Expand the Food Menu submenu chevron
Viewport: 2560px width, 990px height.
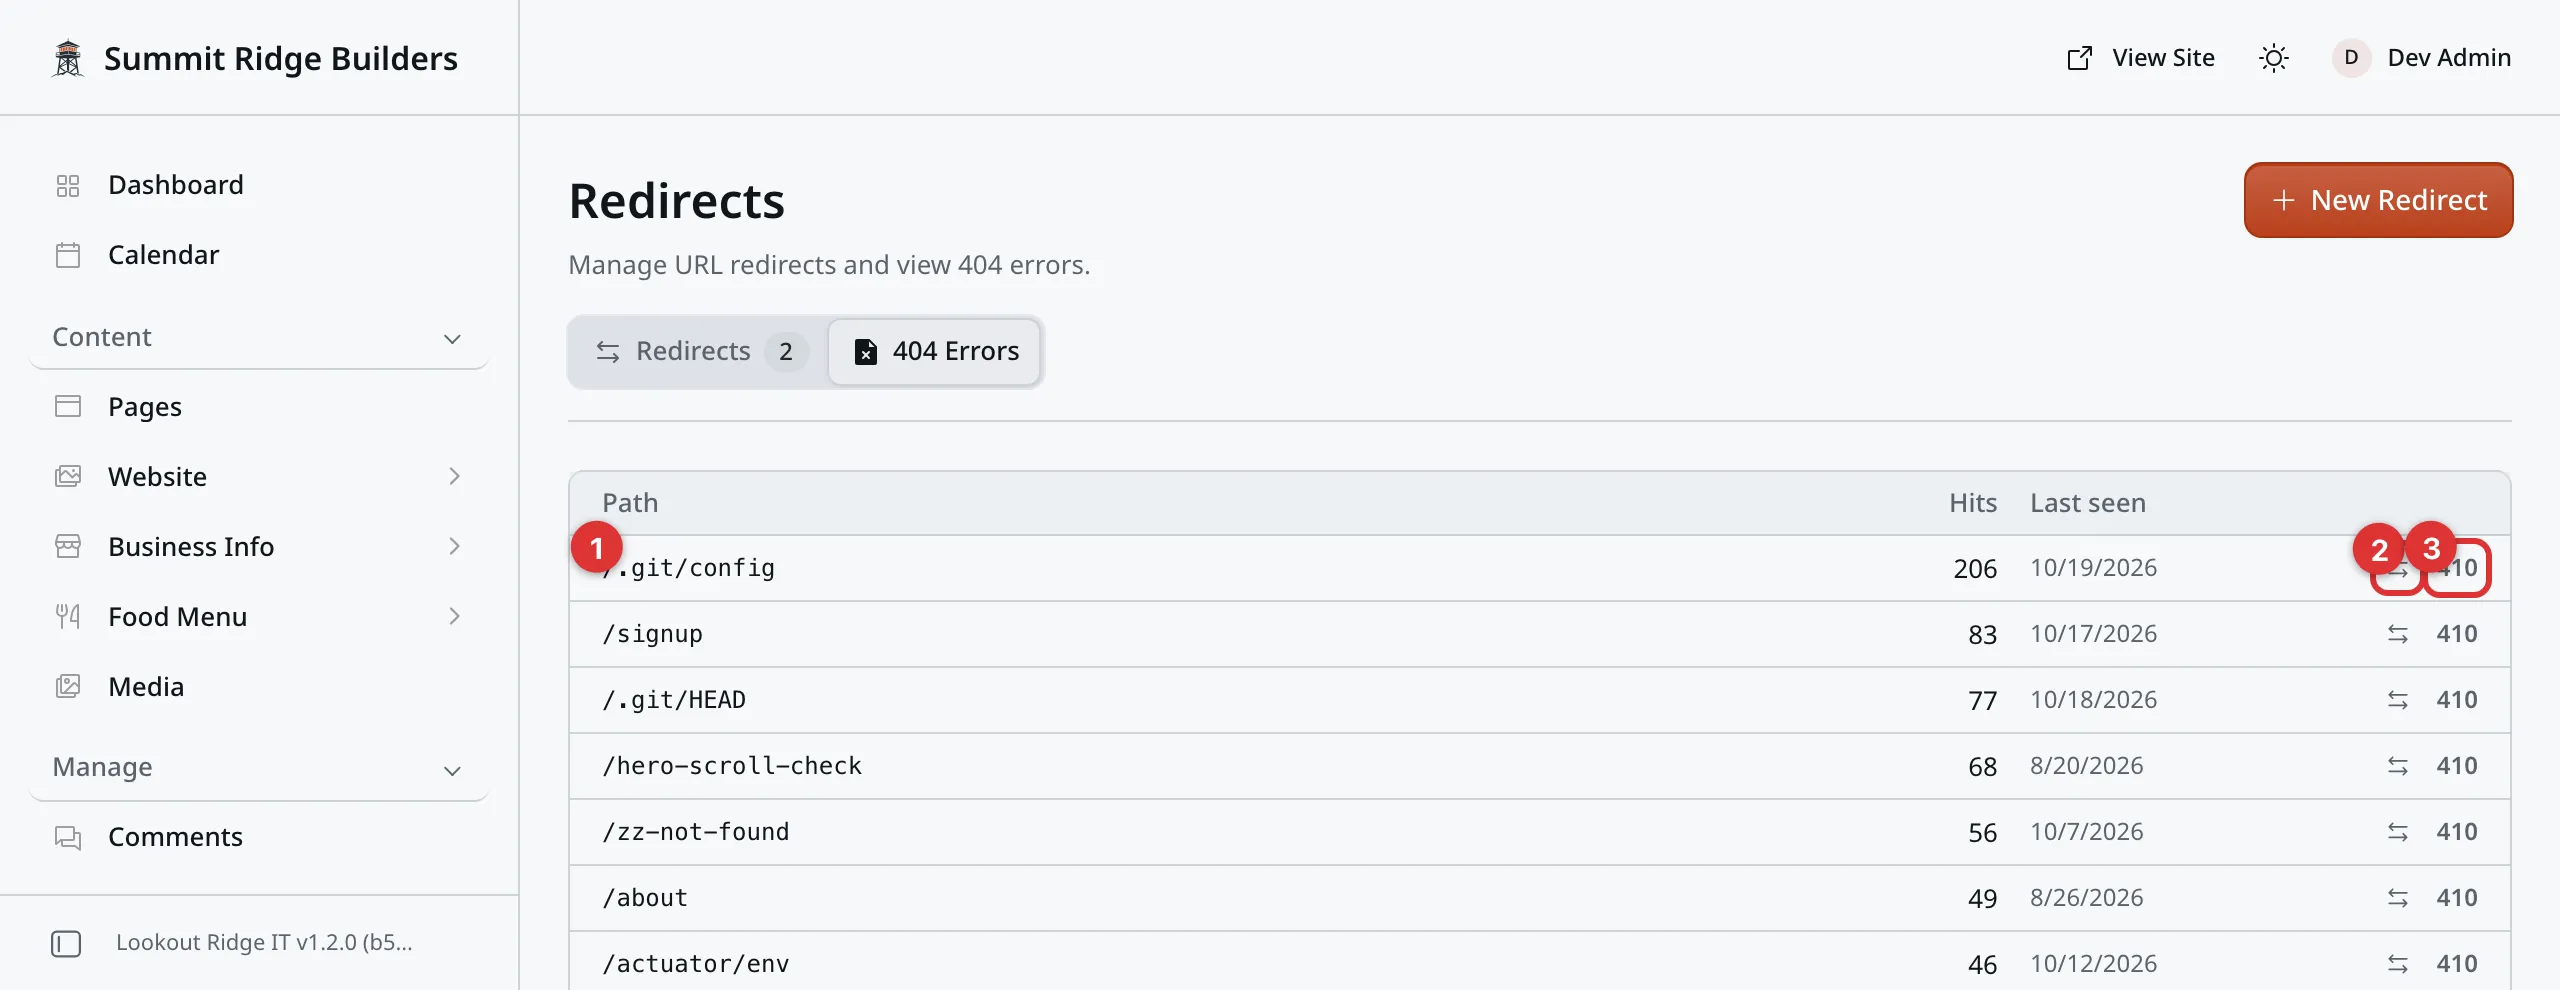coord(454,617)
